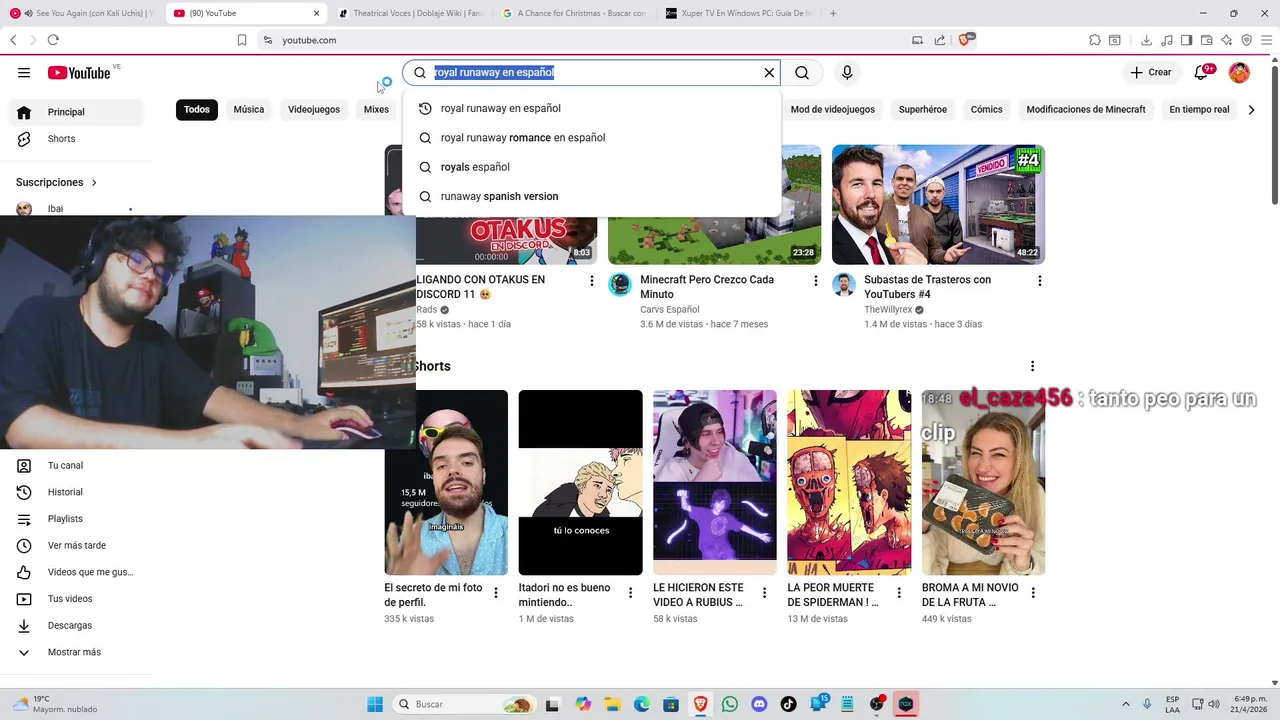Select the Música filter chip

point(249,110)
